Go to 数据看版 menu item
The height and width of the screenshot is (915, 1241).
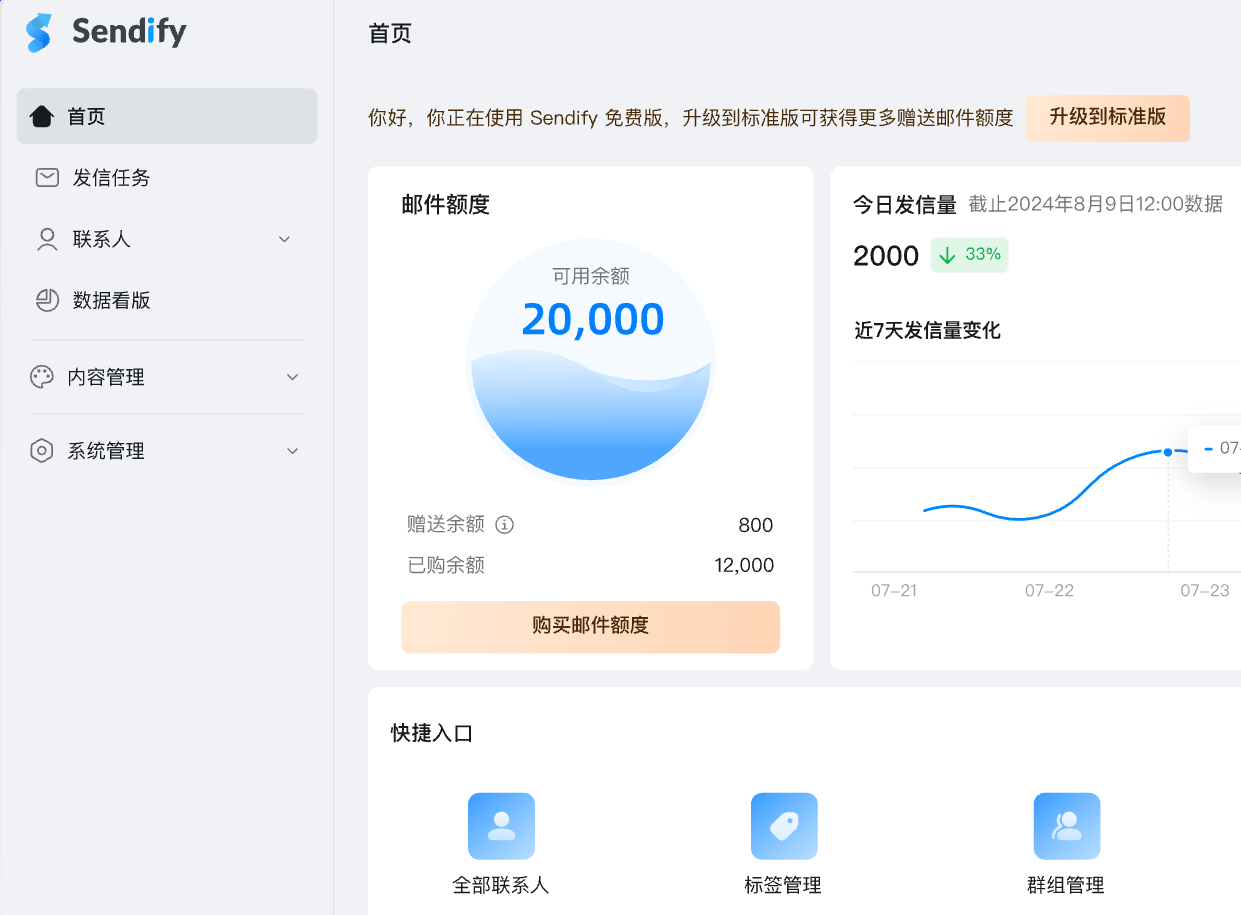point(112,301)
